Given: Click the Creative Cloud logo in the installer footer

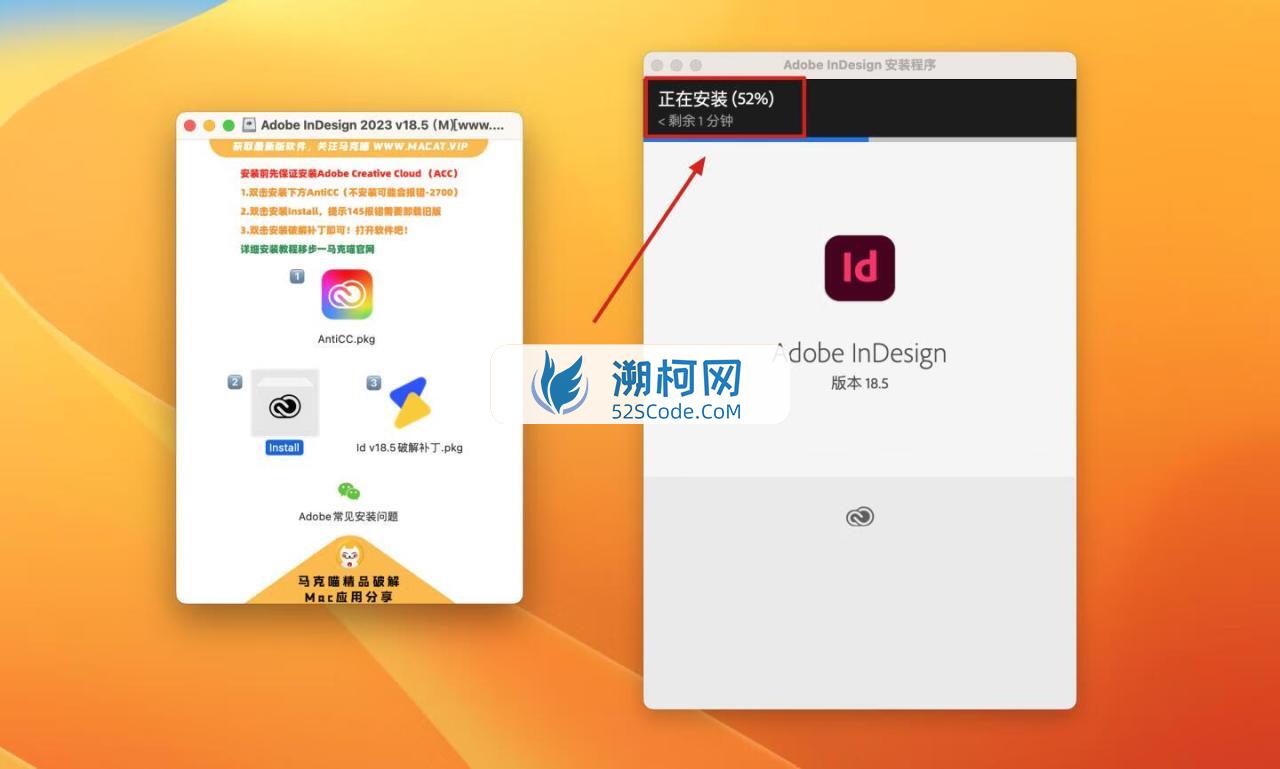Looking at the screenshot, I should [860, 516].
